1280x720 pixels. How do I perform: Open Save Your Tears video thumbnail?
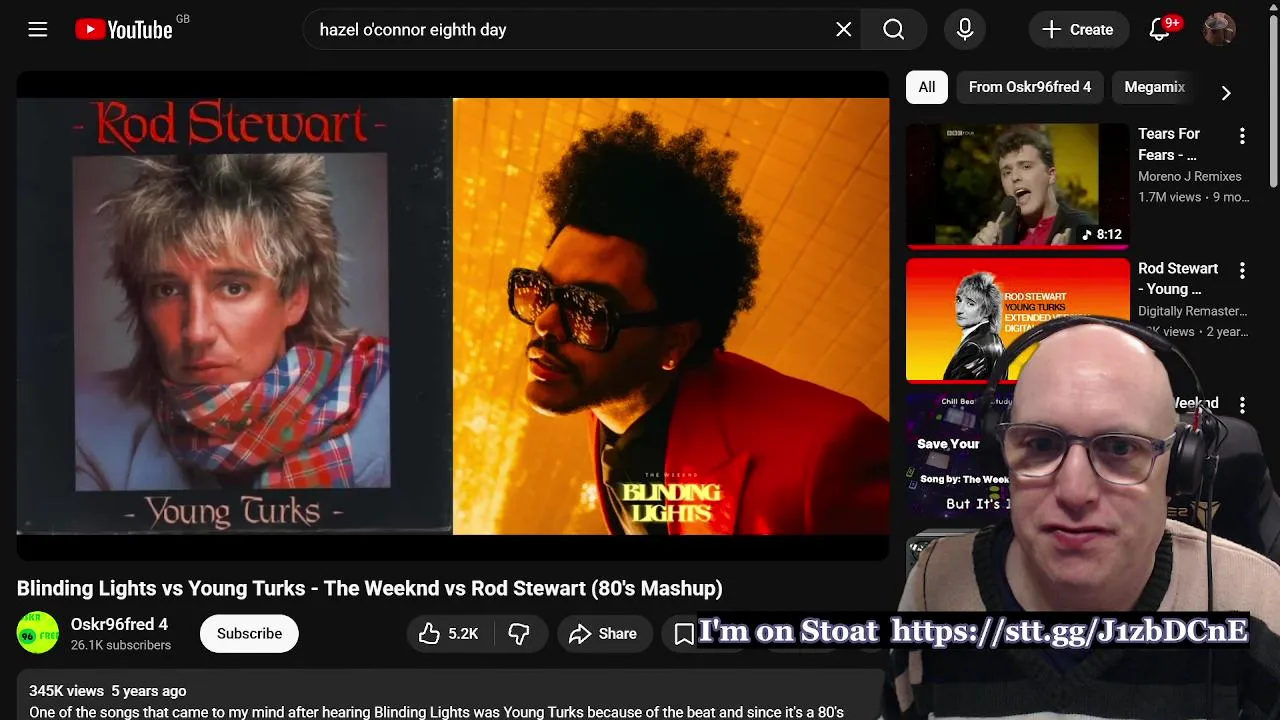[x=958, y=455]
